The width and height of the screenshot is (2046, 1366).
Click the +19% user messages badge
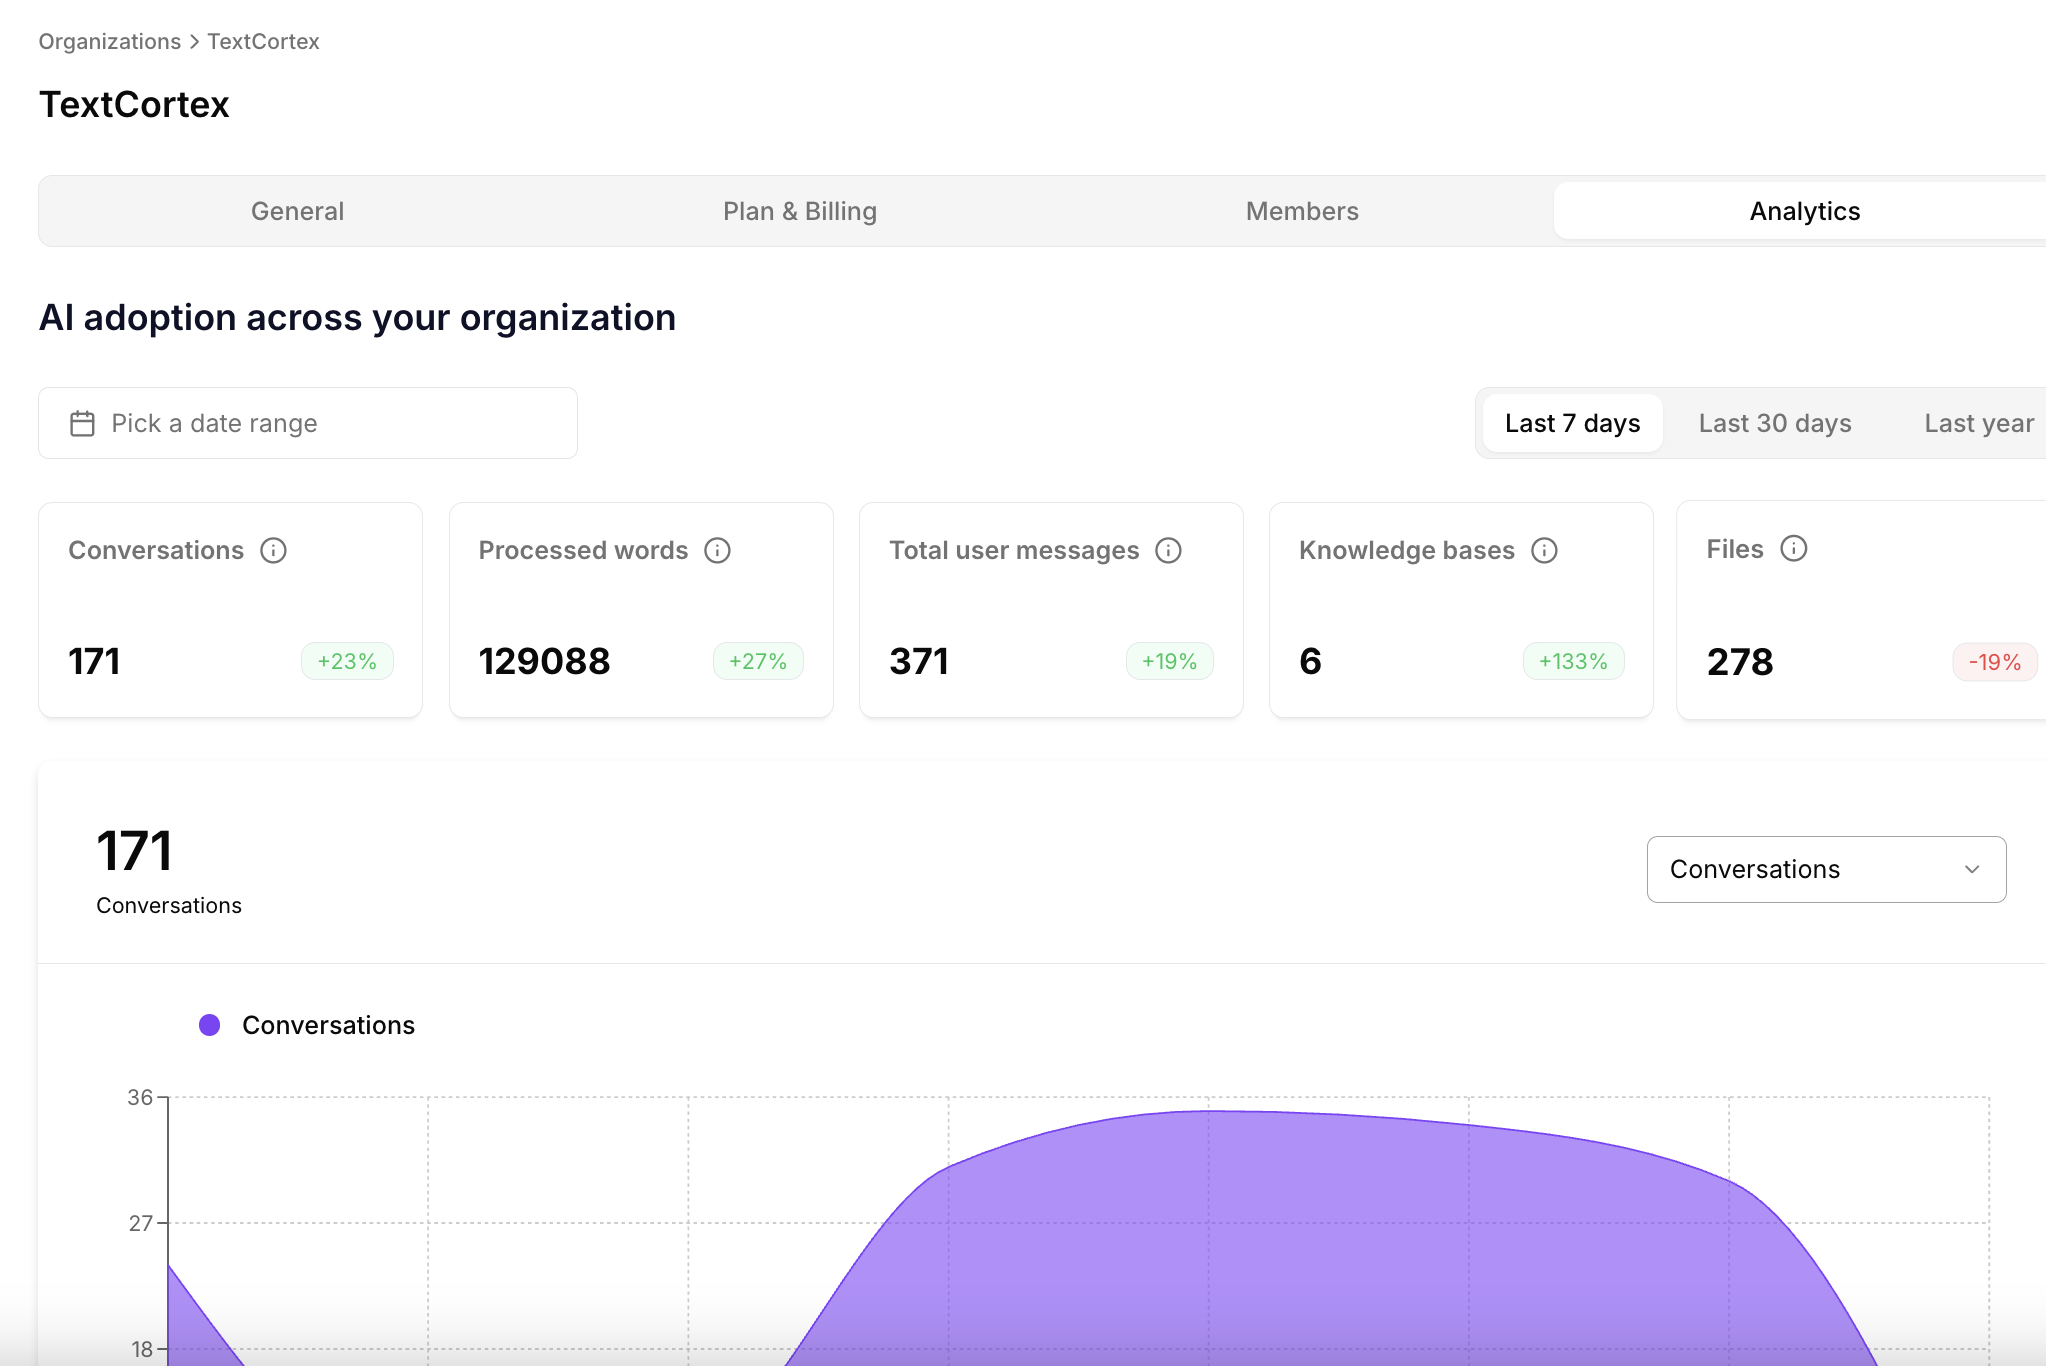tap(1169, 661)
